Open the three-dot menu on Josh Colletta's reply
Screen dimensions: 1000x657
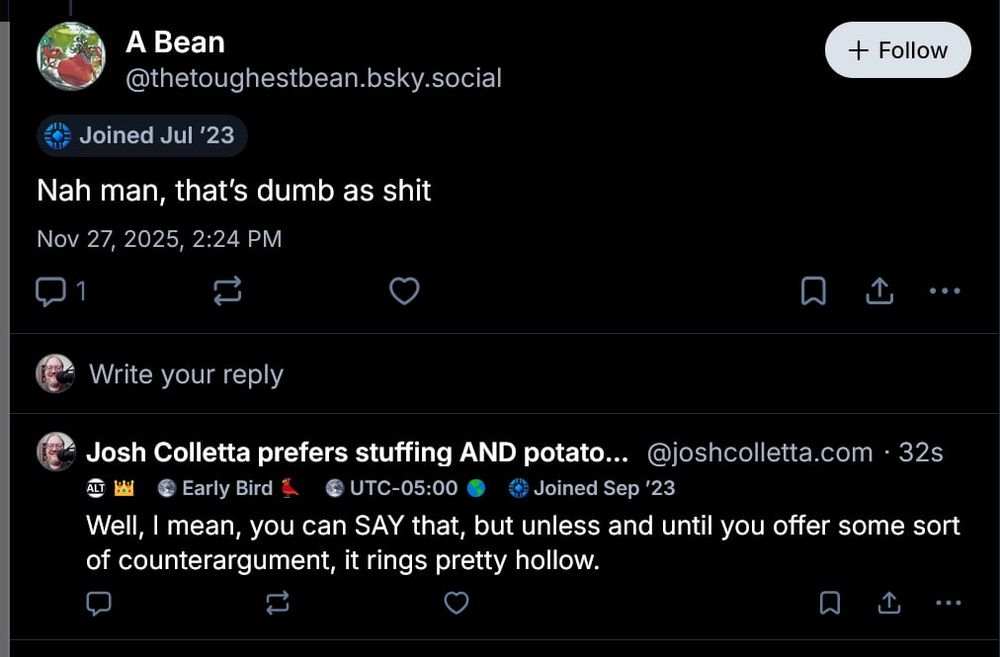click(947, 603)
